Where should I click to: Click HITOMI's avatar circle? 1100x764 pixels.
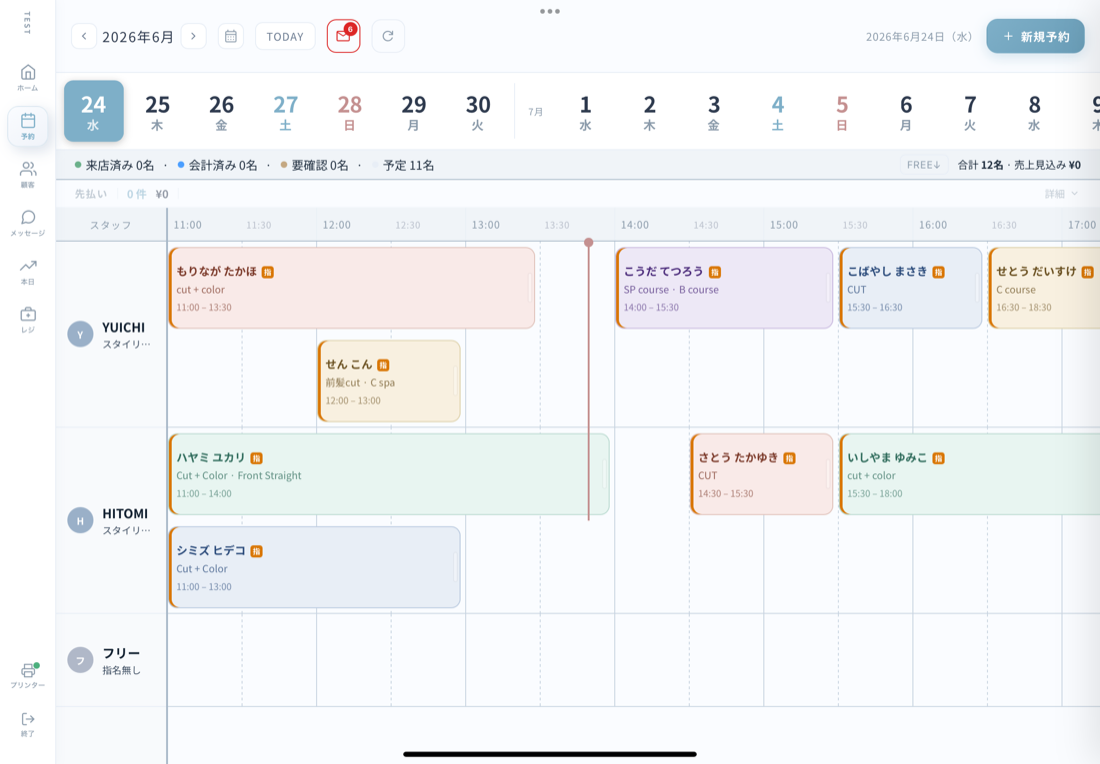(80, 521)
